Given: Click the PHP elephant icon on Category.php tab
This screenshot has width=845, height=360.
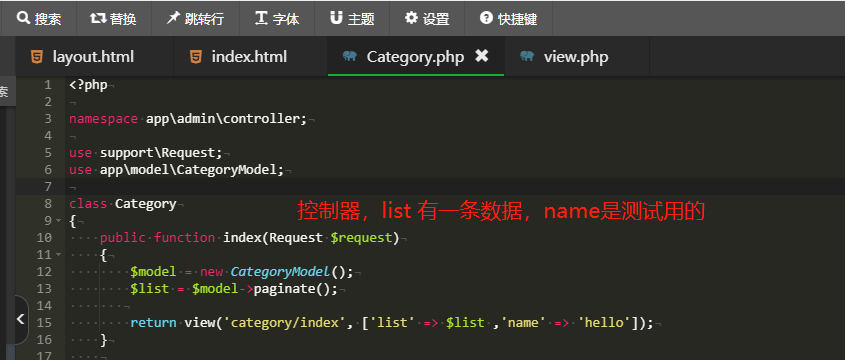Looking at the screenshot, I should click(349, 56).
